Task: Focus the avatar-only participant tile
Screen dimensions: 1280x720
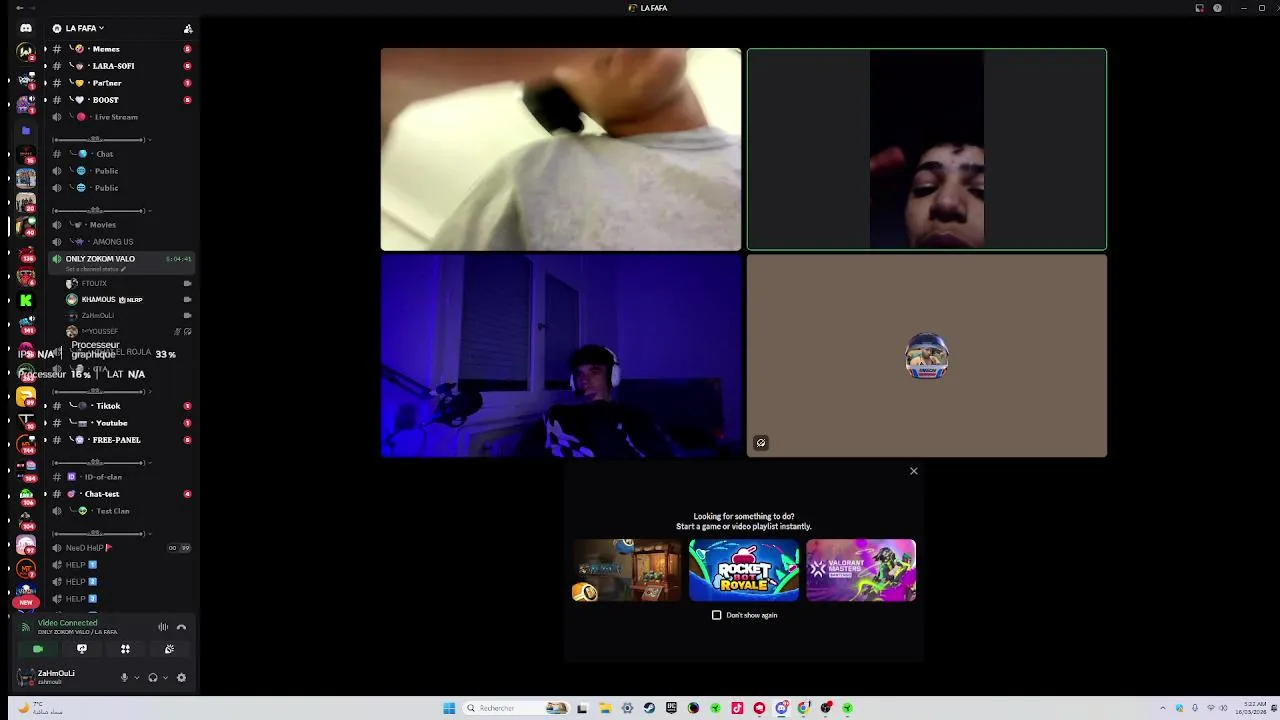Action: click(x=927, y=355)
